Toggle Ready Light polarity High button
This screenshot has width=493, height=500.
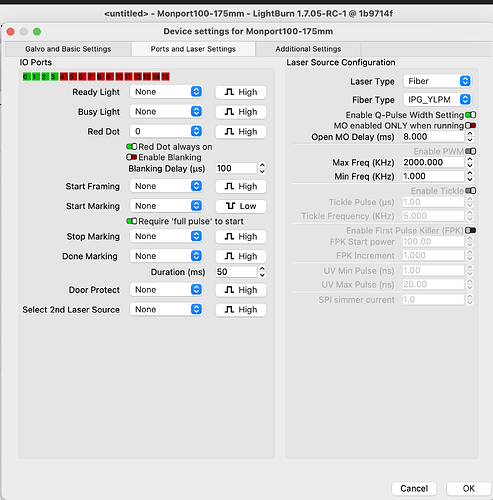point(241,92)
